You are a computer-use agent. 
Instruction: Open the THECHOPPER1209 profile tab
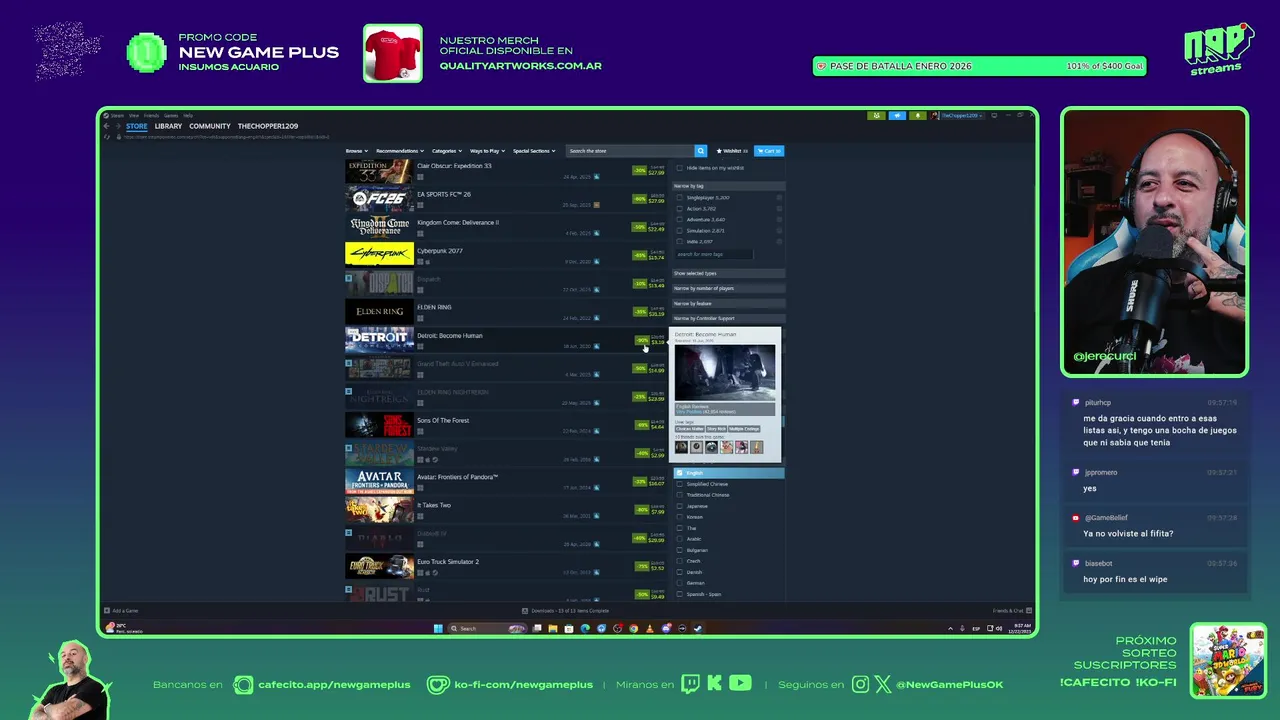coord(268,127)
